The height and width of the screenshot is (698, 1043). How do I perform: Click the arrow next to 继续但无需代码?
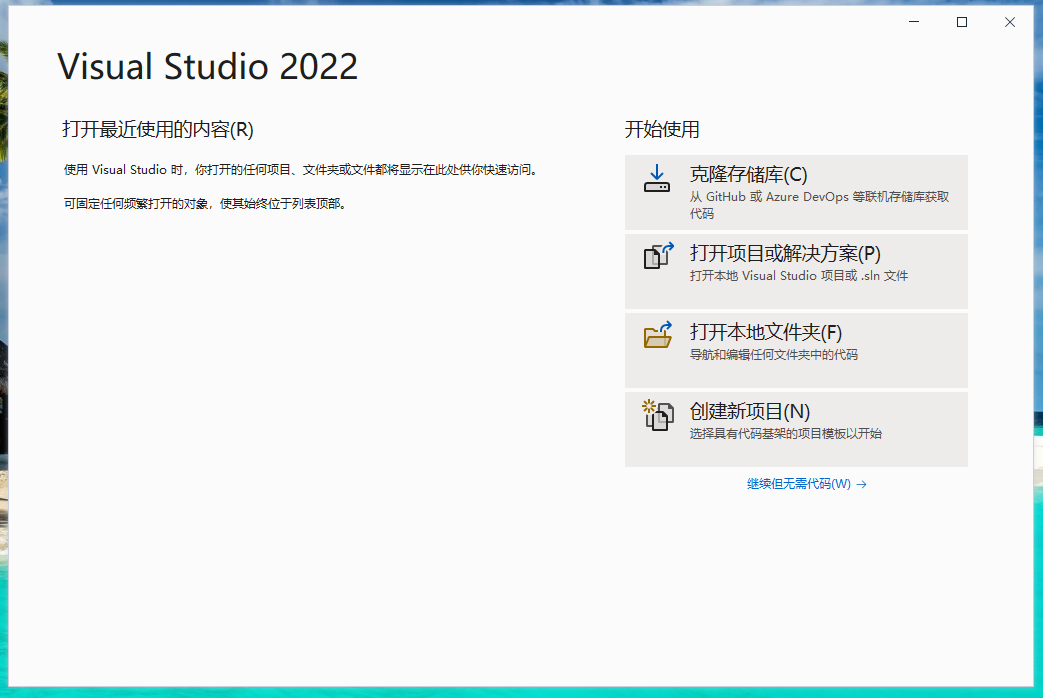(x=861, y=484)
